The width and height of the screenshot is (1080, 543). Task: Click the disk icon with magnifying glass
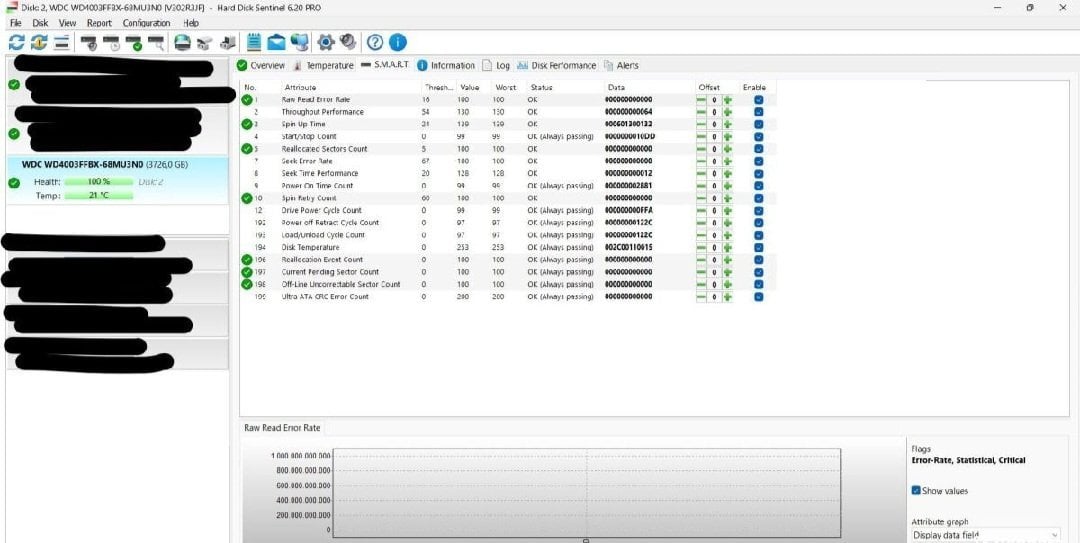156,43
